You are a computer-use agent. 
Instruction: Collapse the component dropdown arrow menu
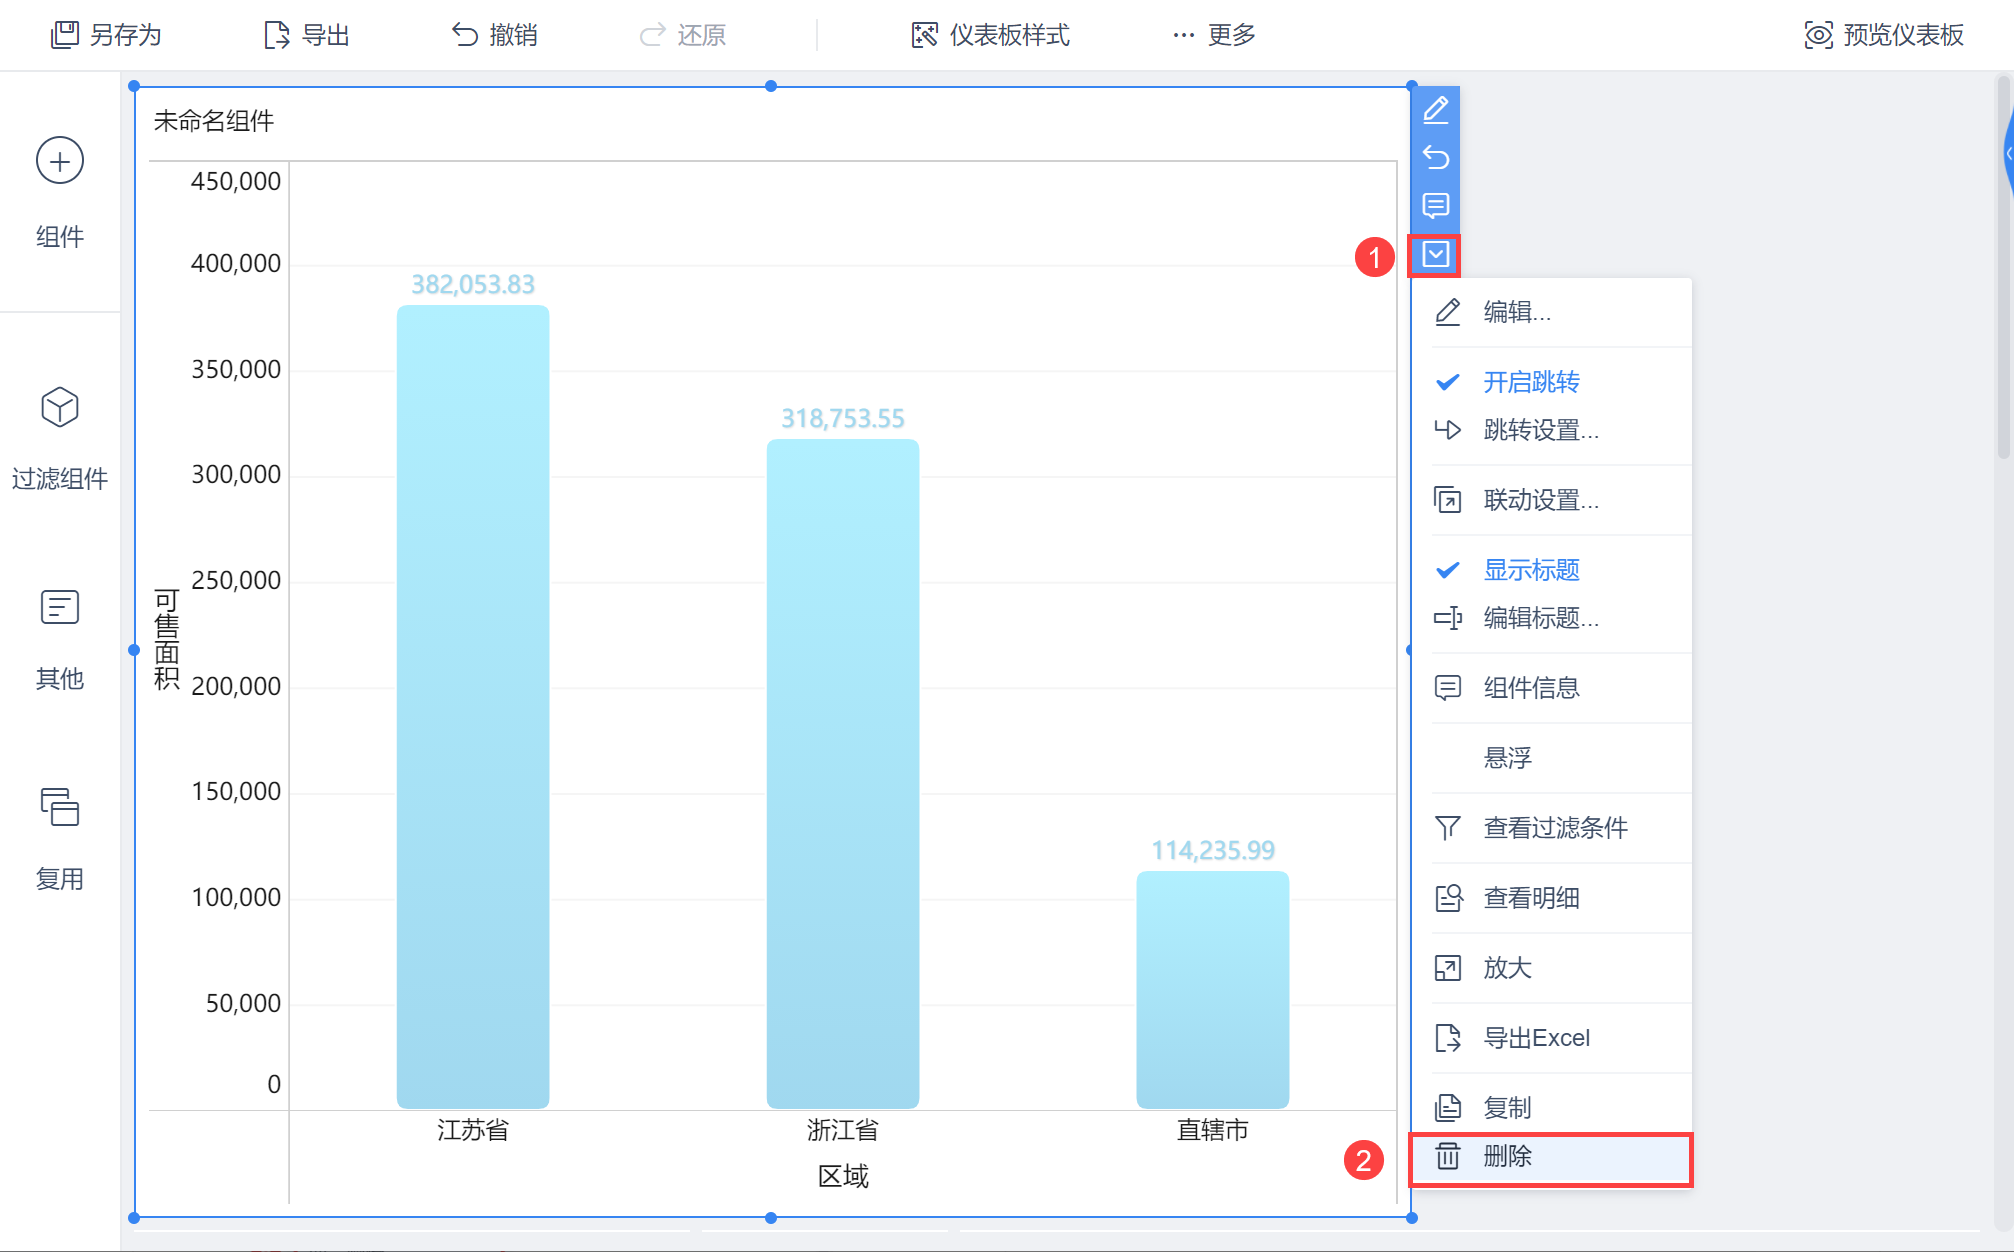pyautogui.click(x=1435, y=255)
